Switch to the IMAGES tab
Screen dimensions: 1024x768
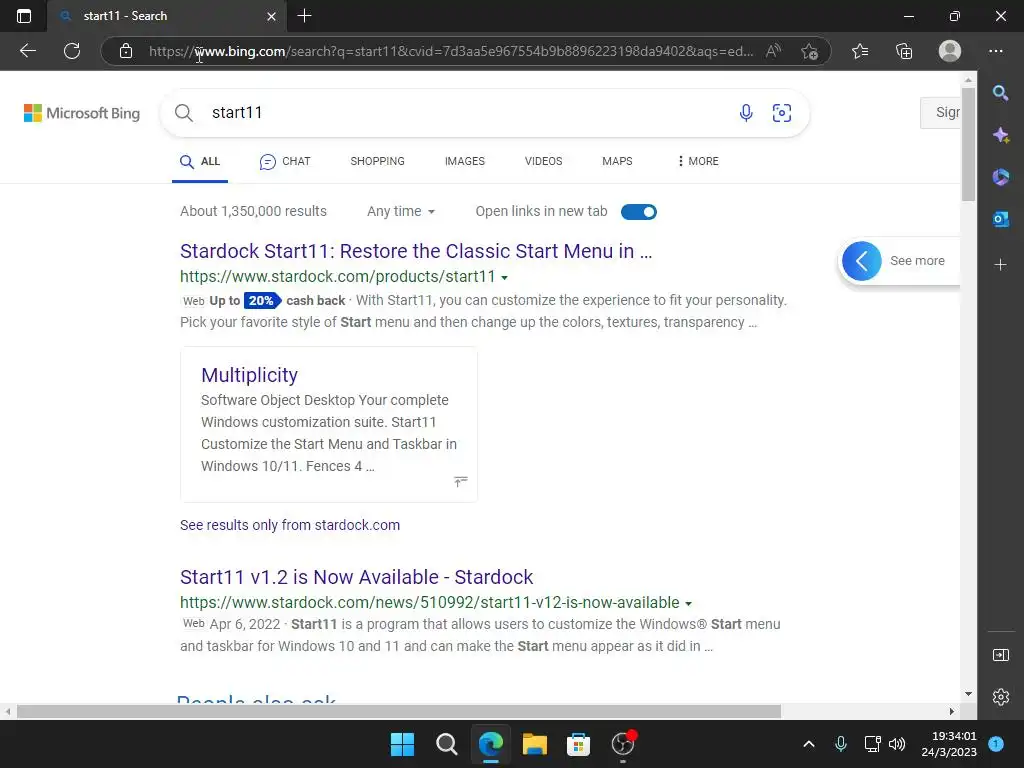tap(465, 161)
